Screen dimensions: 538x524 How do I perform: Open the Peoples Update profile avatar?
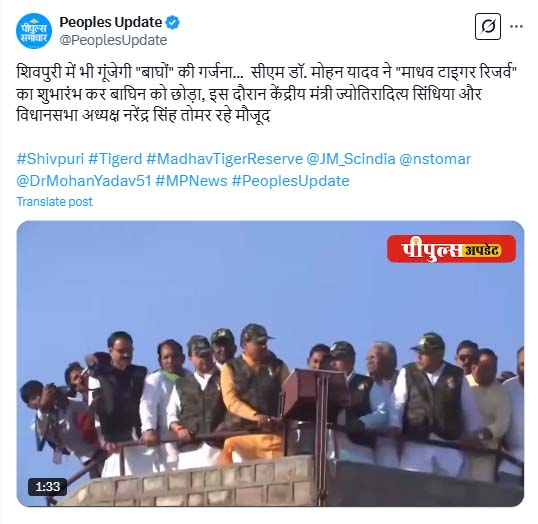pyautogui.click(x=34, y=31)
